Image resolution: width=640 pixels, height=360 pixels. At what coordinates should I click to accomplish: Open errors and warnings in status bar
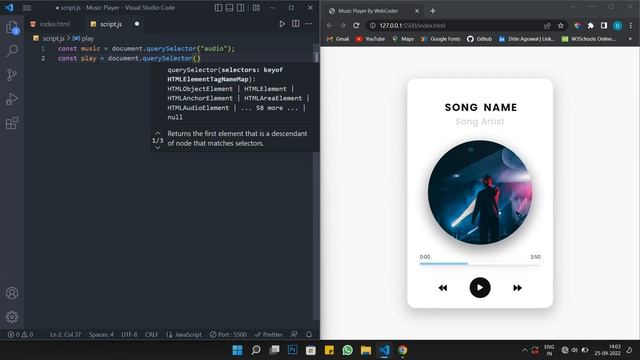[20, 334]
